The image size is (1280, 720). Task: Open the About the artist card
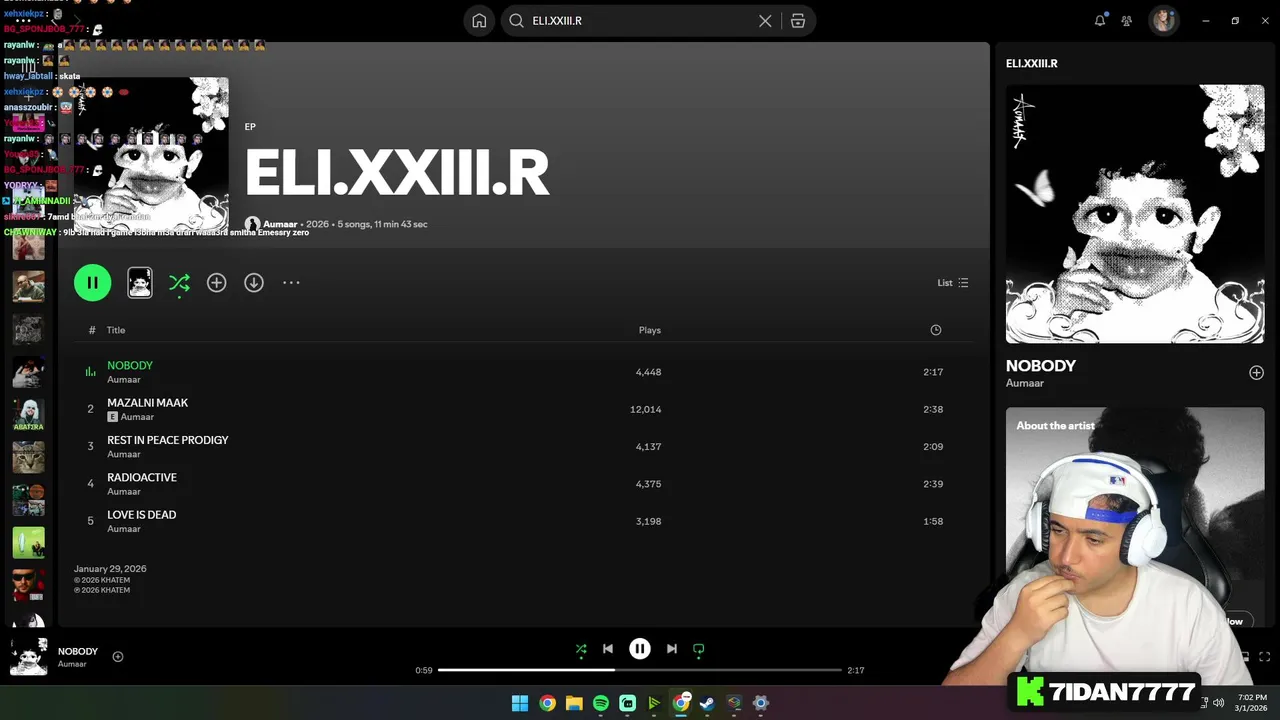[1135, 520]
